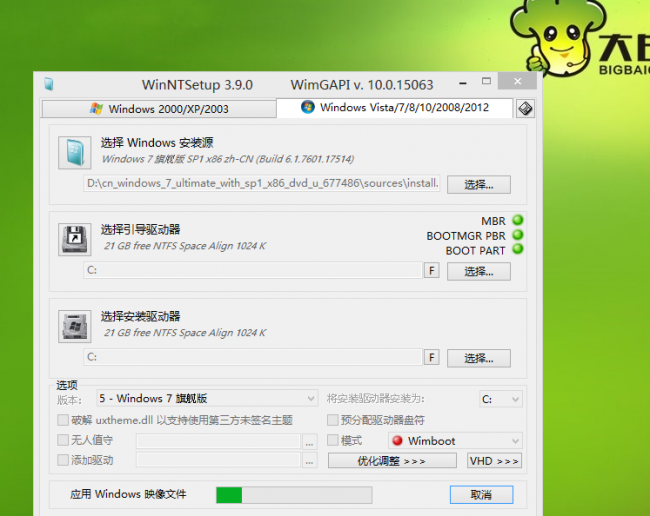Screen dimensions: 650x516
Task: Click the red Wimboot mode indicator
Action: click(397, 441)
